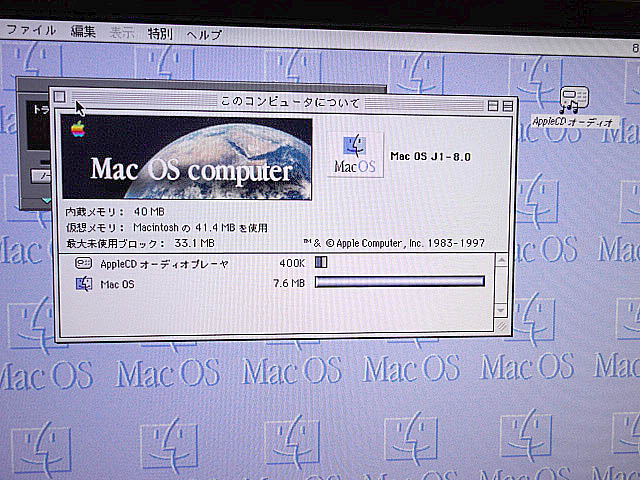Open the grayed 表示 menu
Viewport: 640px width, 480px height.
(122, 32)
